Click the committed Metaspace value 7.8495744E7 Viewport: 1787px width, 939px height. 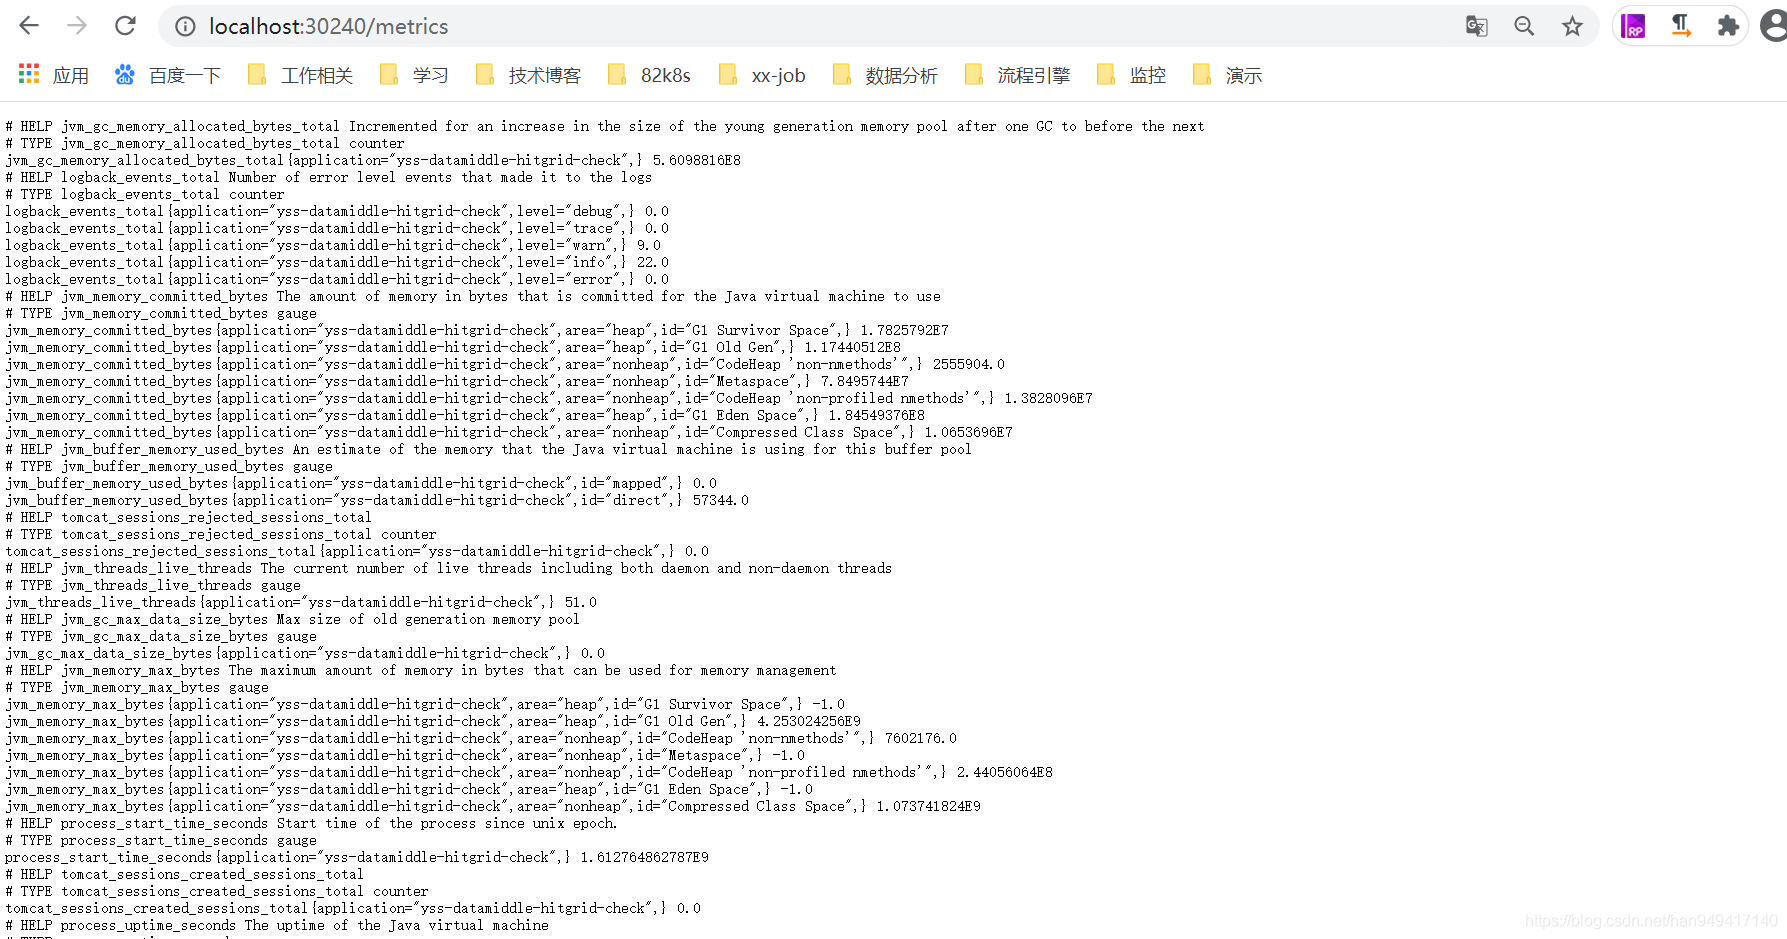(x=864, y=381)
